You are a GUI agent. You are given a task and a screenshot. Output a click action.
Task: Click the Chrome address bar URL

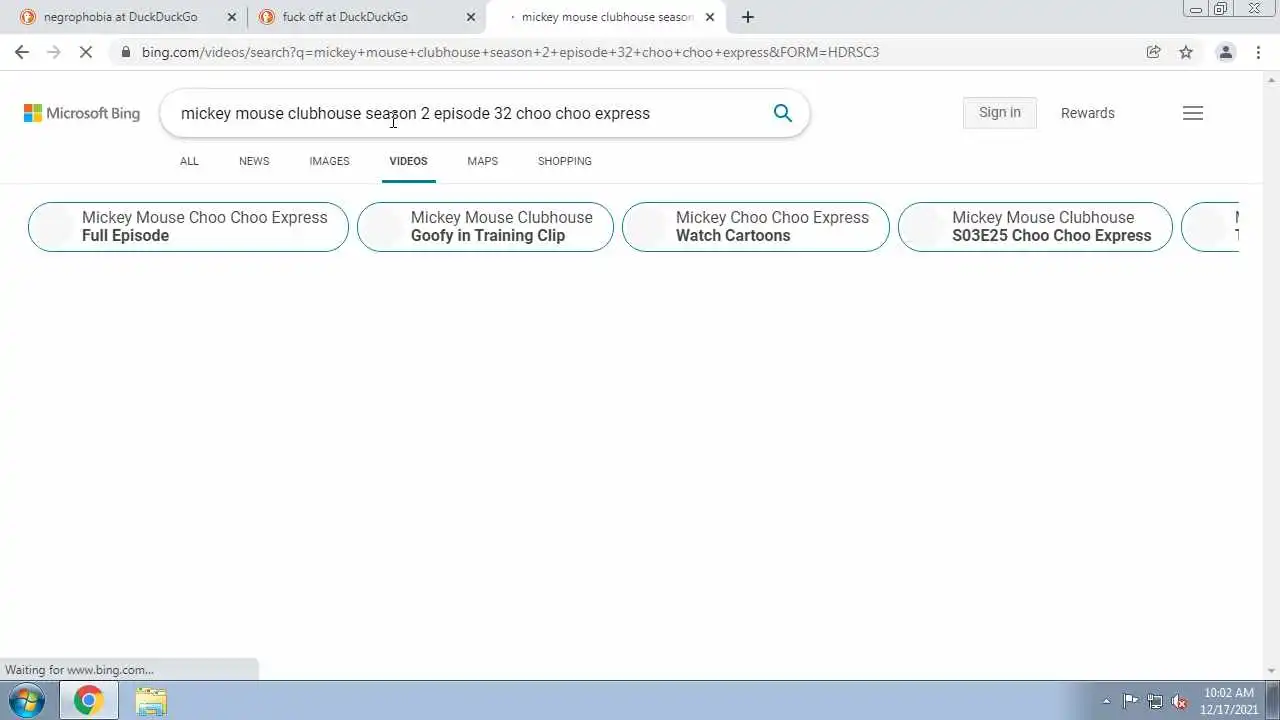[x=510, y=52]
